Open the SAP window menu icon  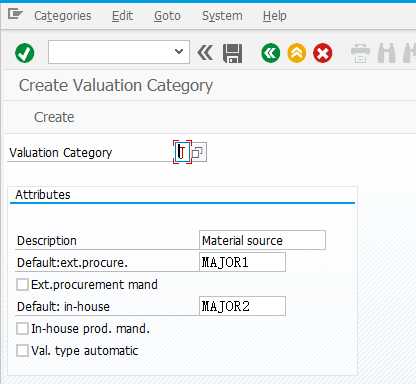point(15,15)
